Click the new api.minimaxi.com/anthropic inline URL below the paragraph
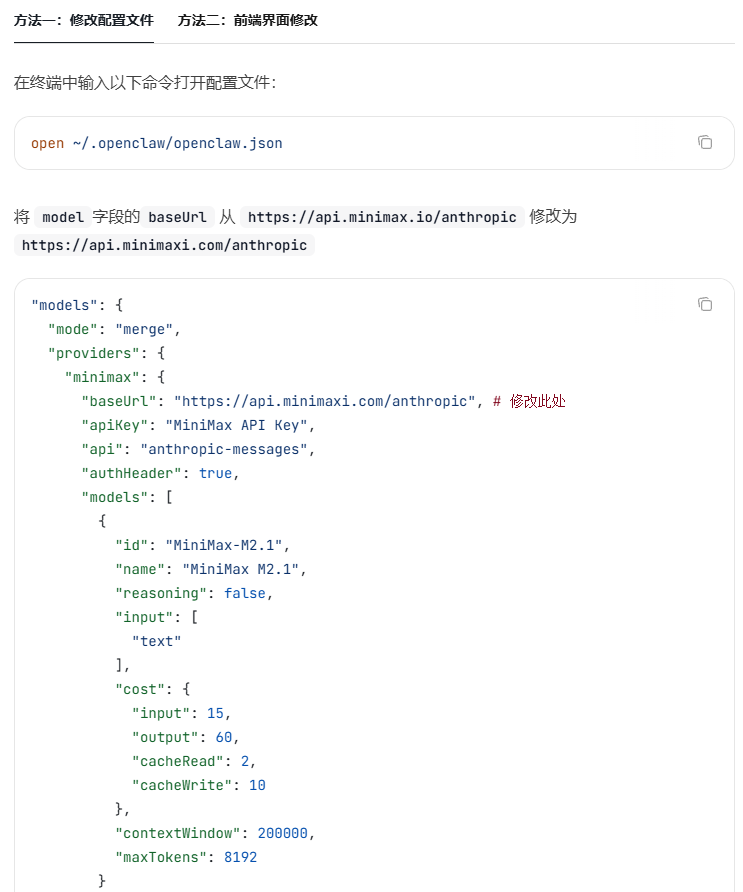This screenshot has height=892, width=743. [164, 245]
